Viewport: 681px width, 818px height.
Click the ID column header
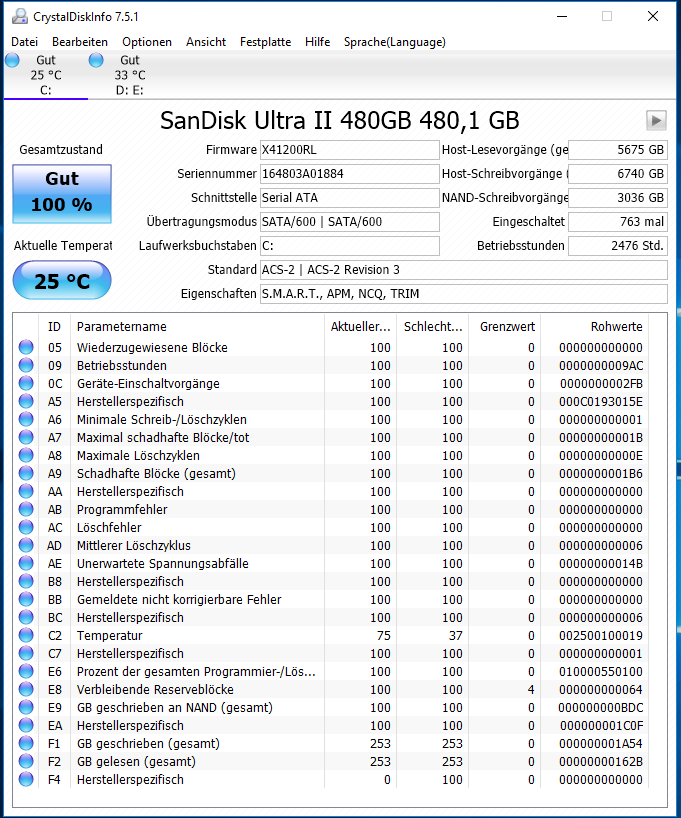click(x=55, y=327)
